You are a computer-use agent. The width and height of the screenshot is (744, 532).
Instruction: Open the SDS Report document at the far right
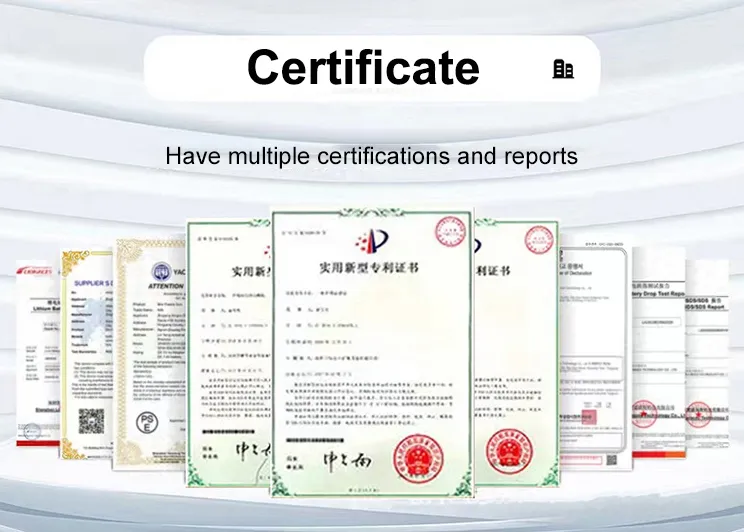(x=707, y=354)
